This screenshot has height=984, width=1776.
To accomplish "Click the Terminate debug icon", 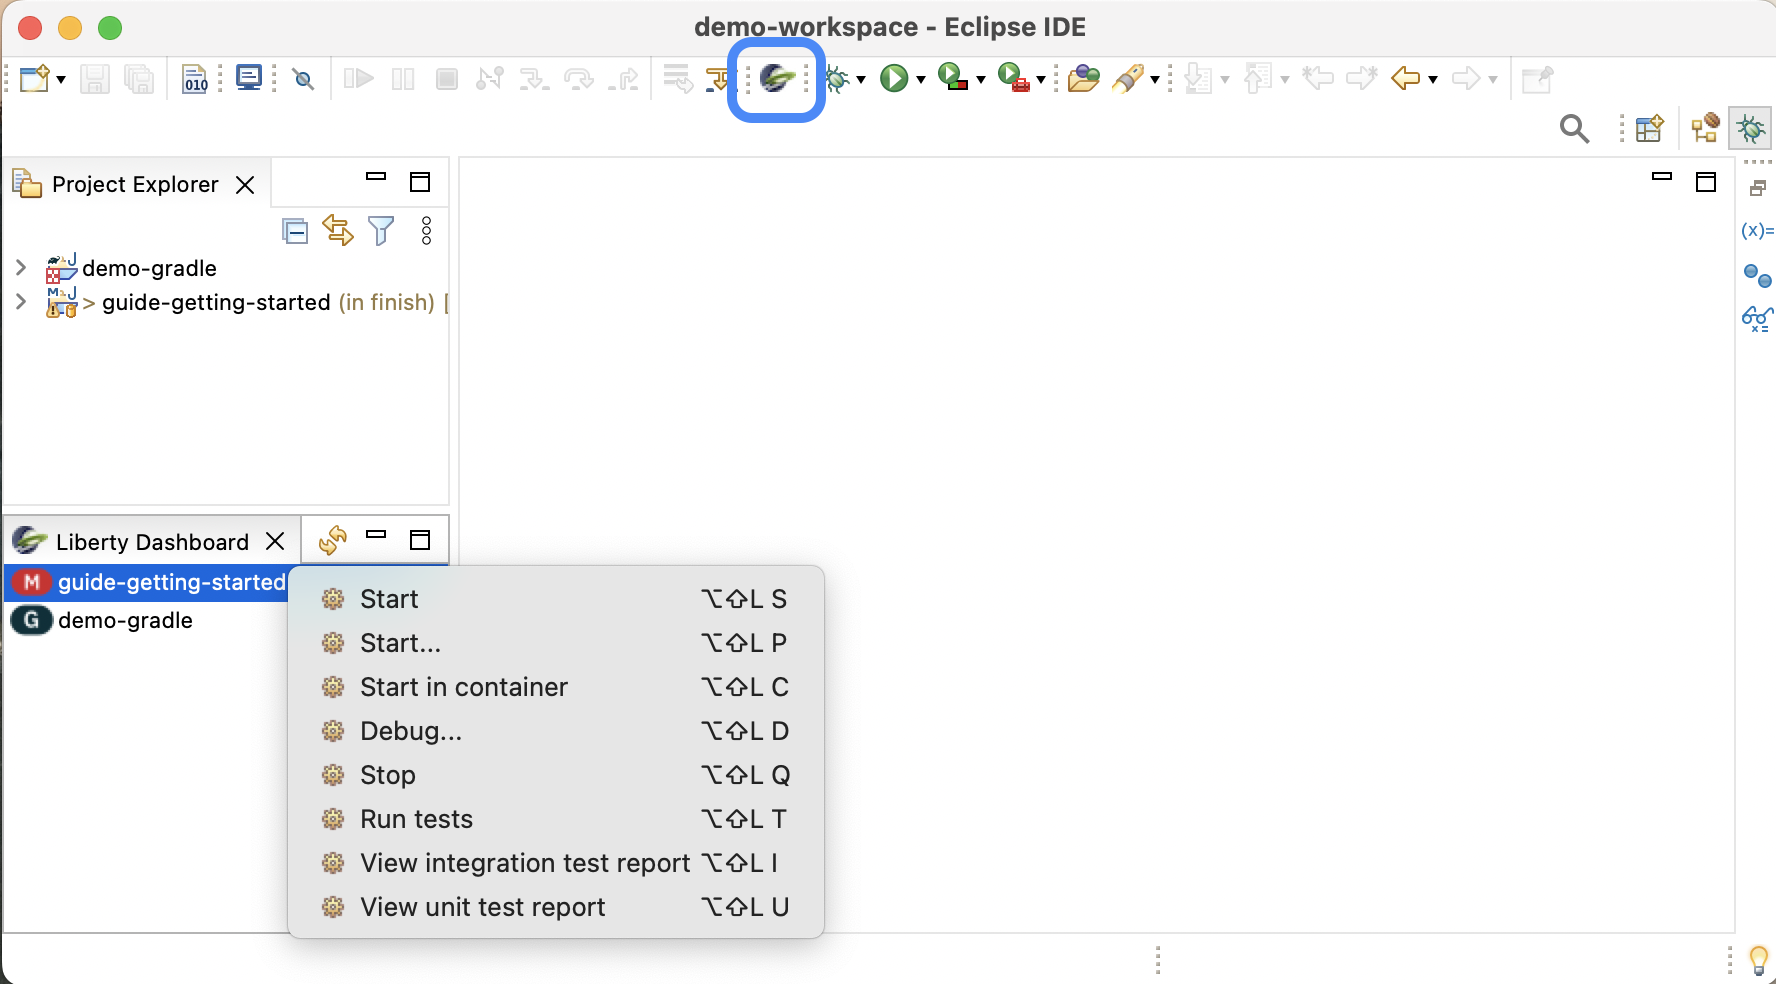I will click(x=447, y=79).
